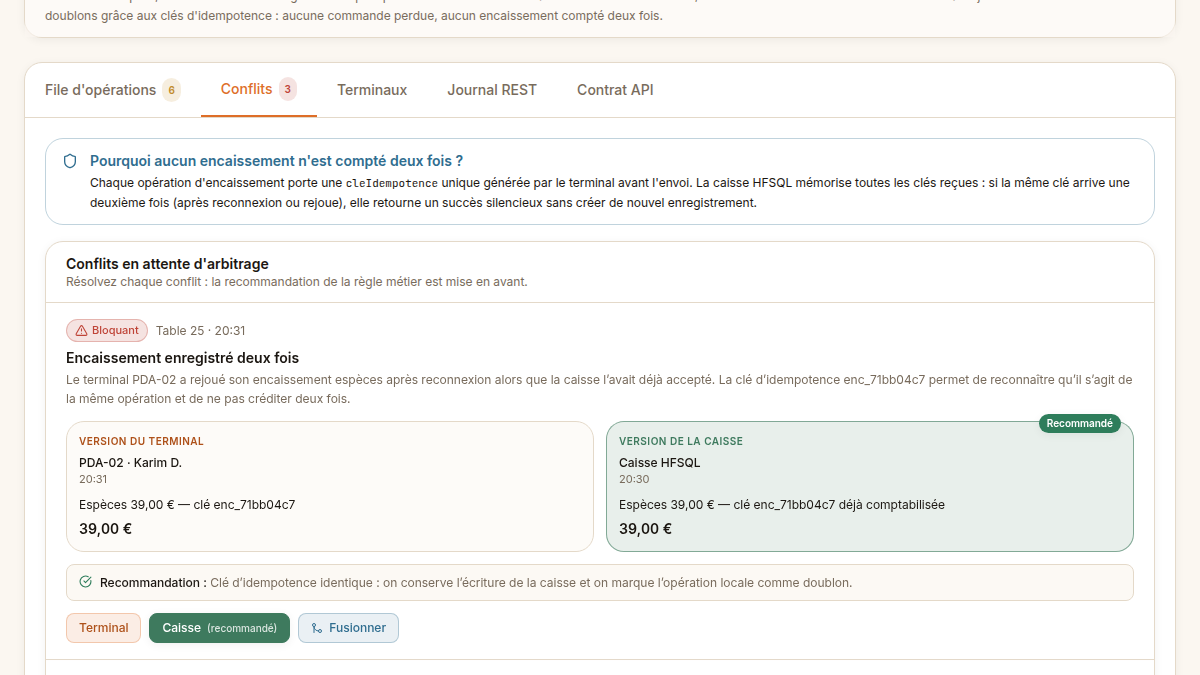Image resolution: width=1200 pixels, height=675 pixels.
Task: Choose the recommended Caisse version button
Action: (x=219, y=628)
